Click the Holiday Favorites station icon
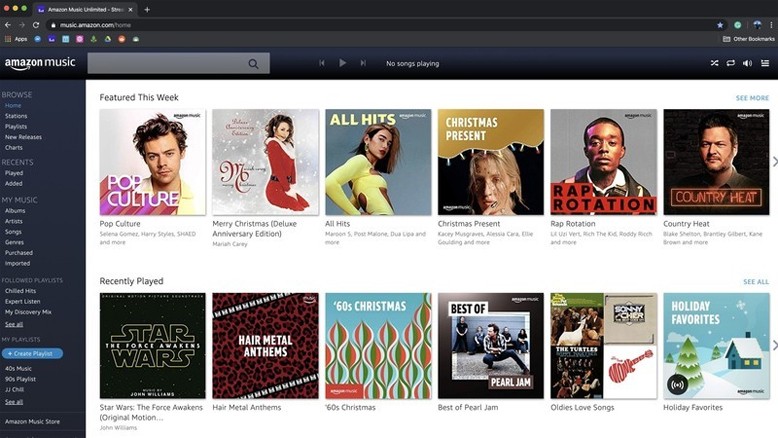Image resolution: width=778 pixels, height=438 pixels. tap(677, 384)
